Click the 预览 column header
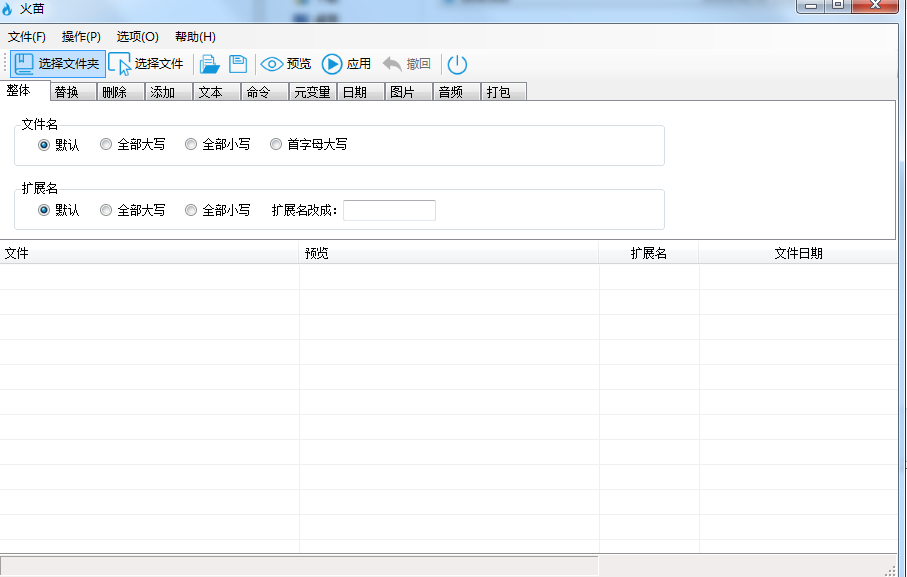The height and width of the screenshot is (577, 907). 449,253
